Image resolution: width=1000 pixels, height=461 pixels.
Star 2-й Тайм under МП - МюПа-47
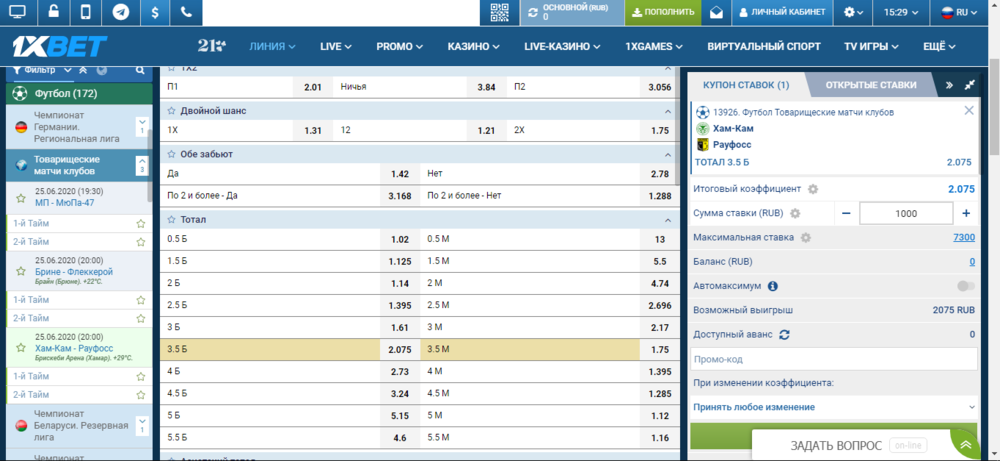(140, 242)
